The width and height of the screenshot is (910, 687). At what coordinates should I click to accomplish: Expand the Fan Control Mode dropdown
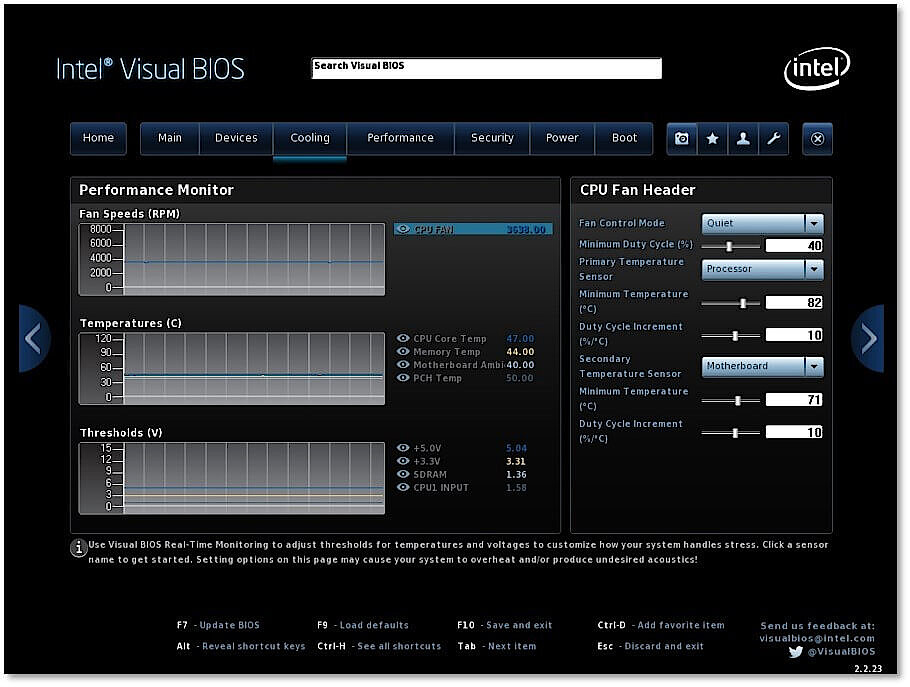click(x=814, y=224)
